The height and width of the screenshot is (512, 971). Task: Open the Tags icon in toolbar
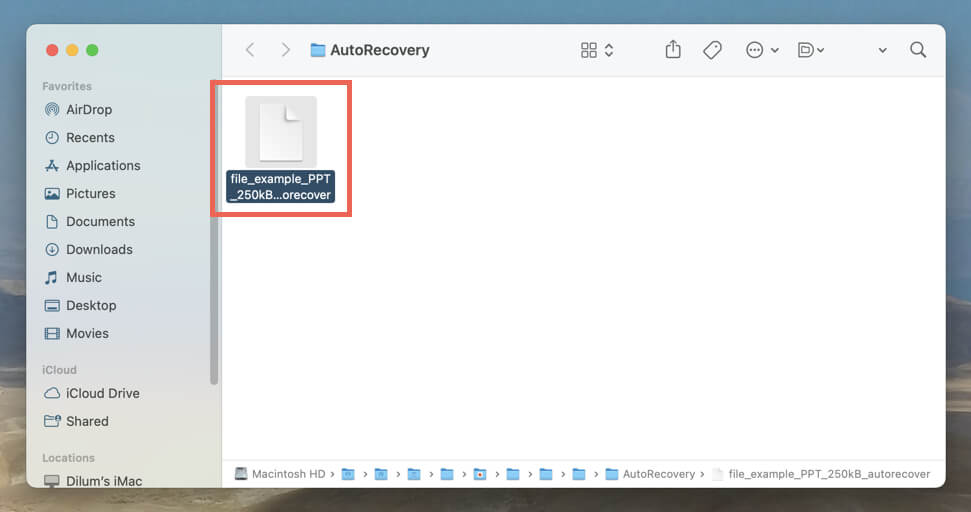click(712, 50)
